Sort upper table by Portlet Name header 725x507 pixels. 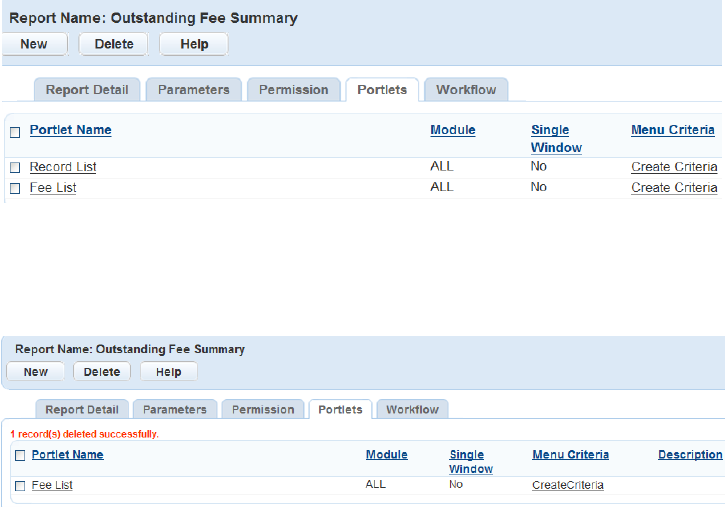[70, 130]
